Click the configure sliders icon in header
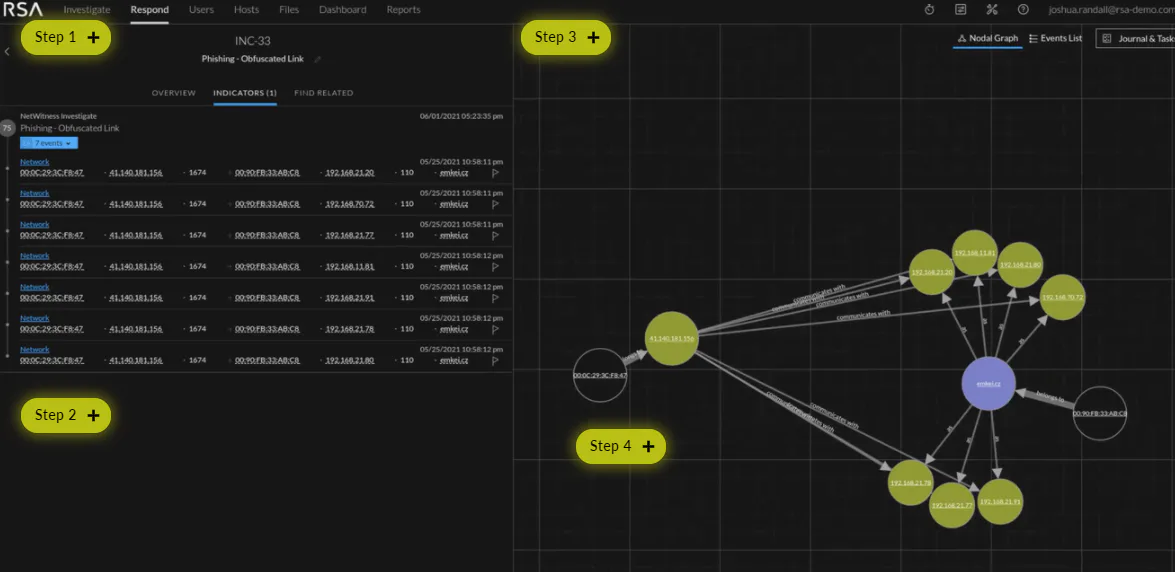1175x572 pixels. point(961,10)
